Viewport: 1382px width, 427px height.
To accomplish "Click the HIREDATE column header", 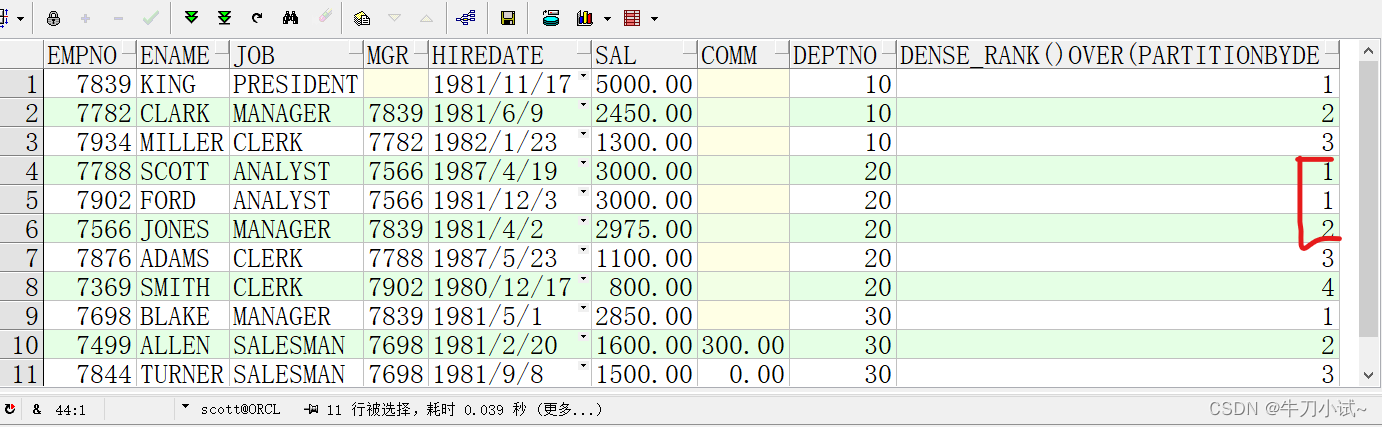I will (x=509, y=55).
